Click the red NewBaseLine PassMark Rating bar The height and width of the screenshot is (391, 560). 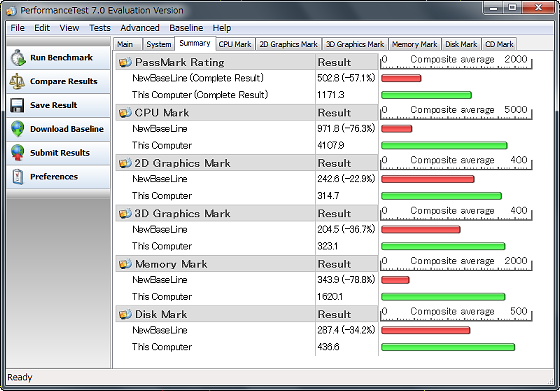(x=401, y=78)
